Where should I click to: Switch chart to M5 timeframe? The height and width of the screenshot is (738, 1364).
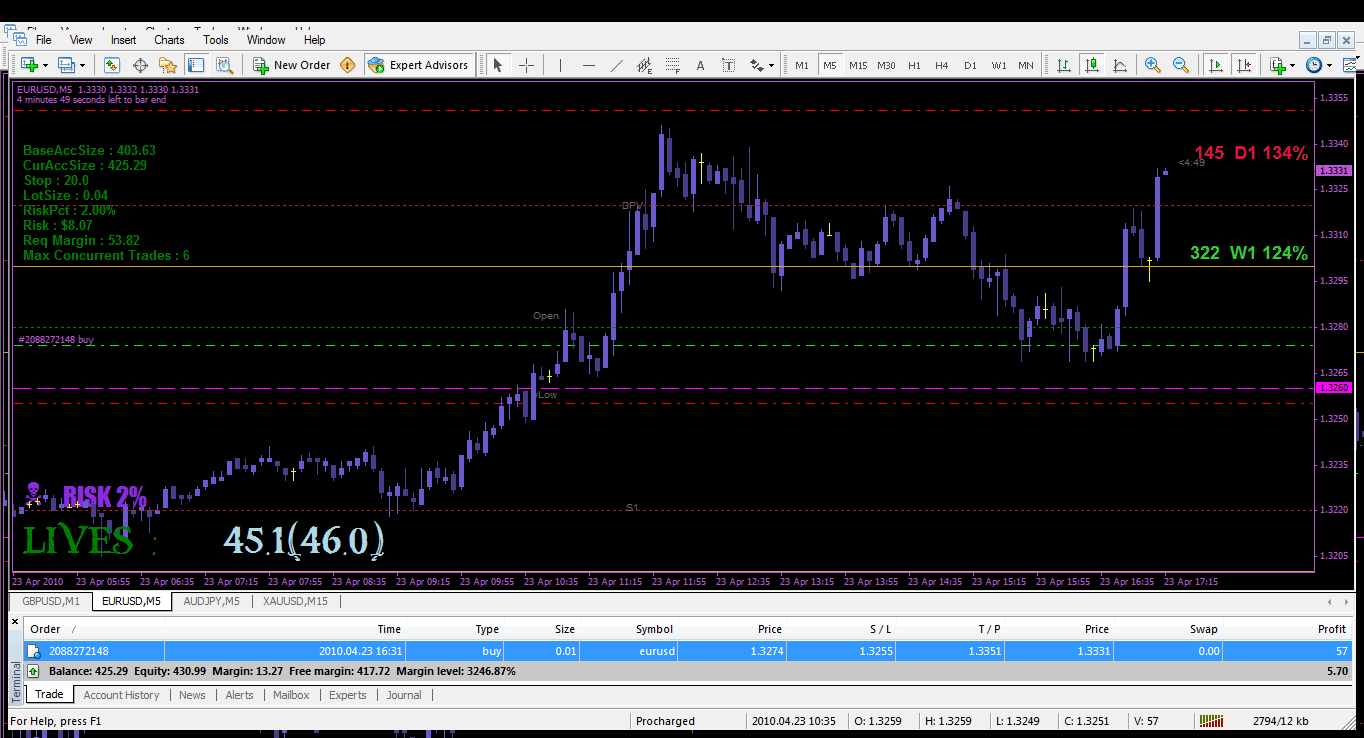830,65
